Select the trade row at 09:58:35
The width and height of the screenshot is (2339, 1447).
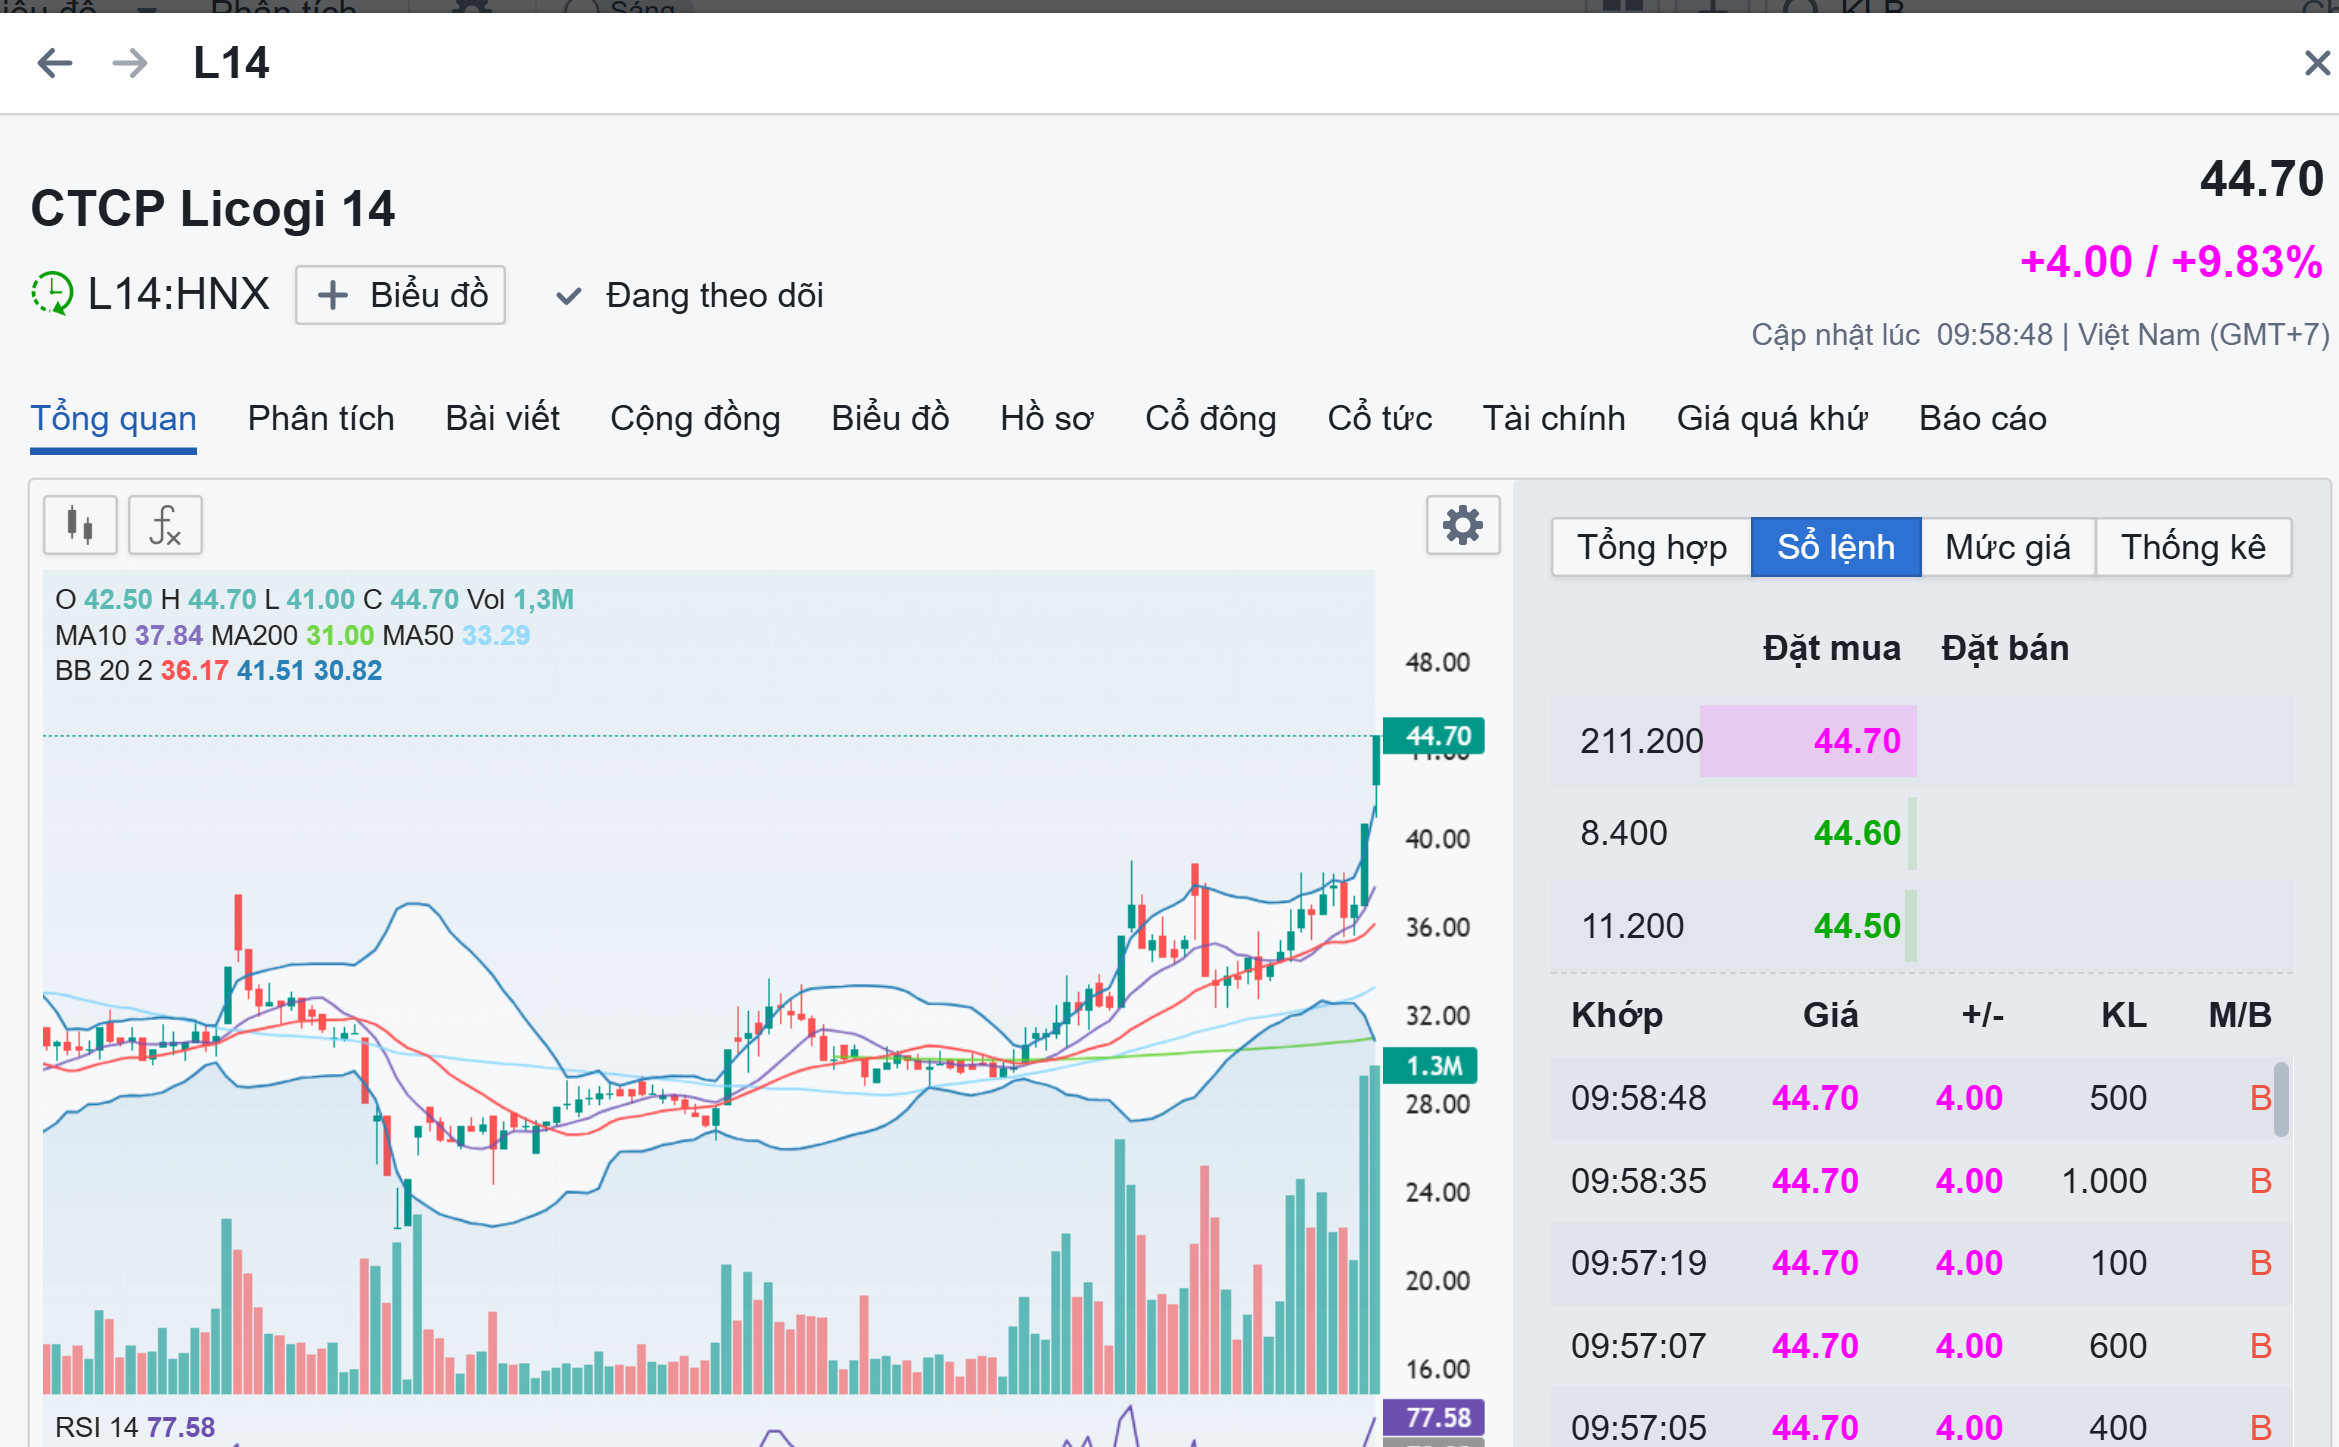tap(1920, 1181)
